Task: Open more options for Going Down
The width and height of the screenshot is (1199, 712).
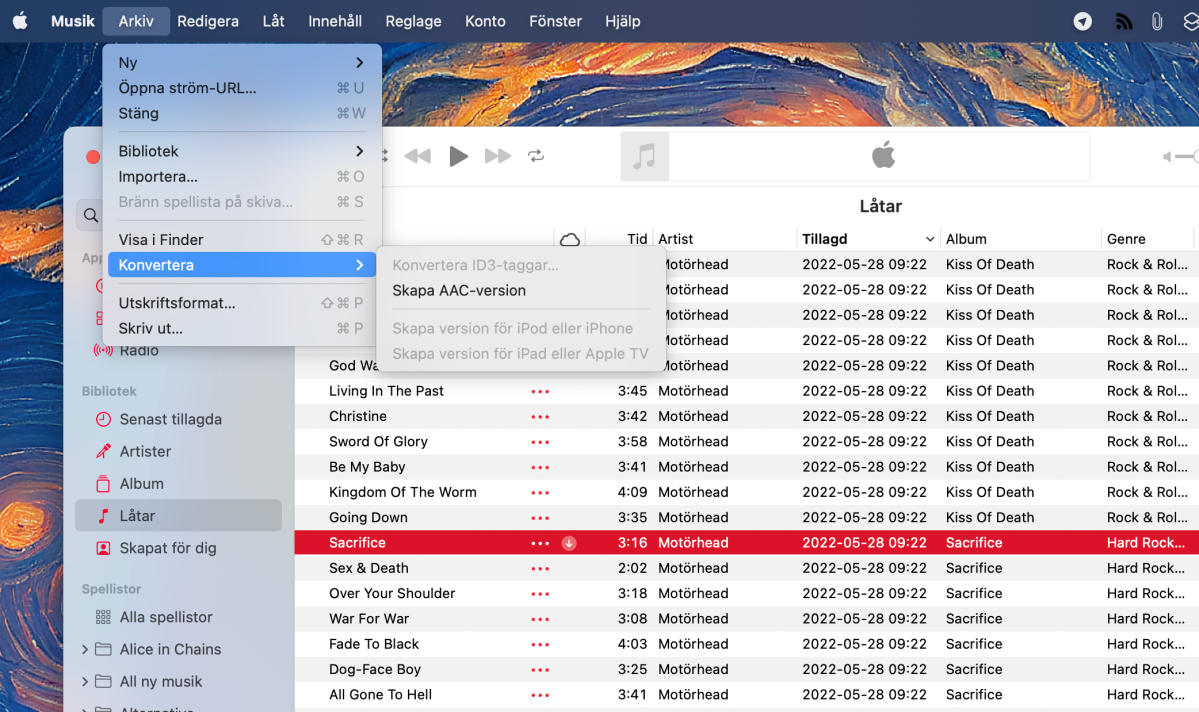Action: (x=540, y=518)
